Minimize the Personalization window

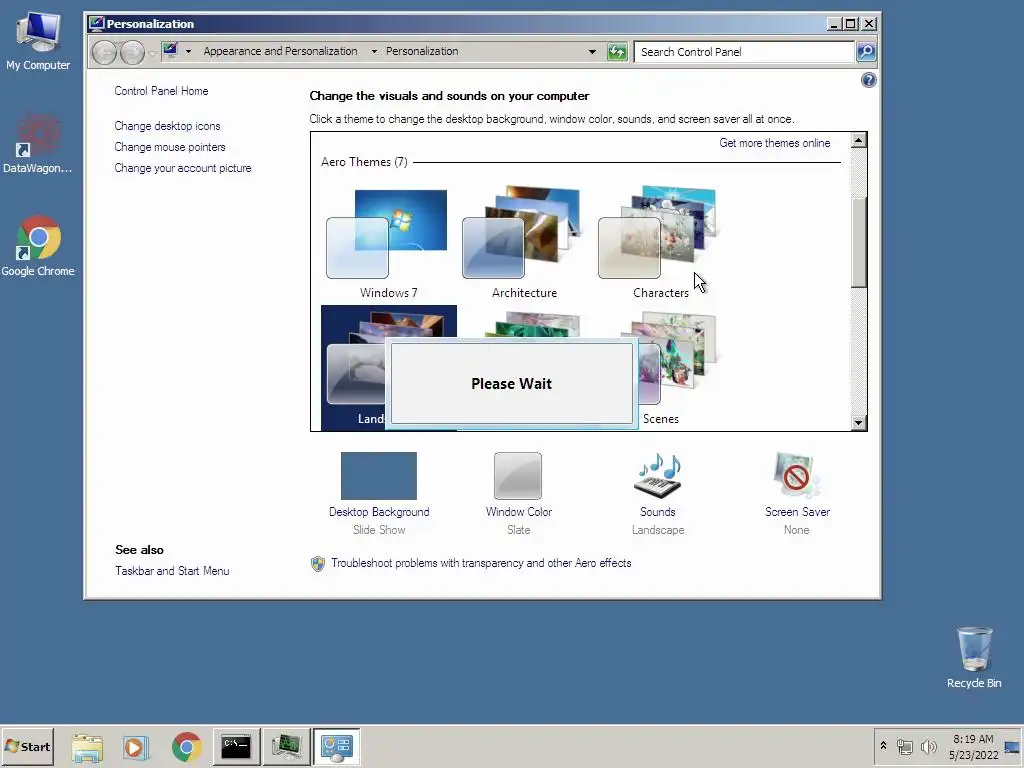[x=833, y=24]
